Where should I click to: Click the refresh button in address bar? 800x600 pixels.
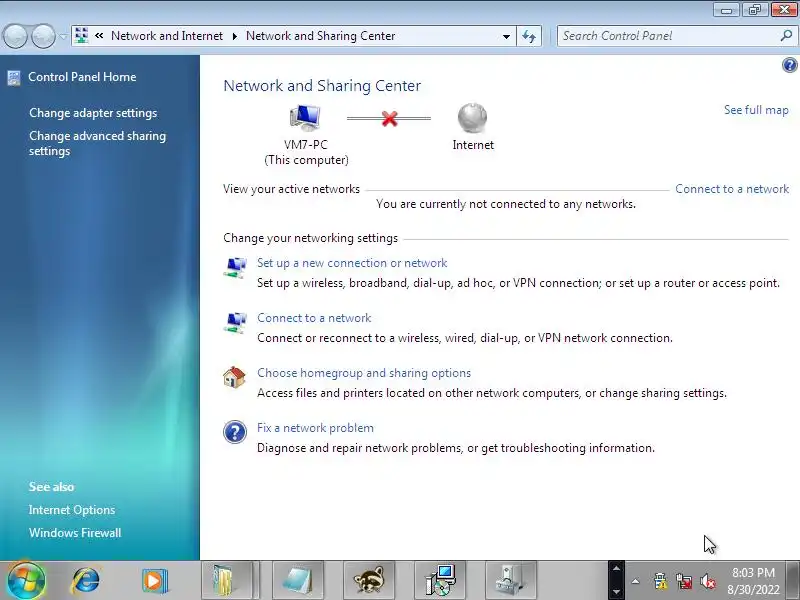[x=529, y=36]
